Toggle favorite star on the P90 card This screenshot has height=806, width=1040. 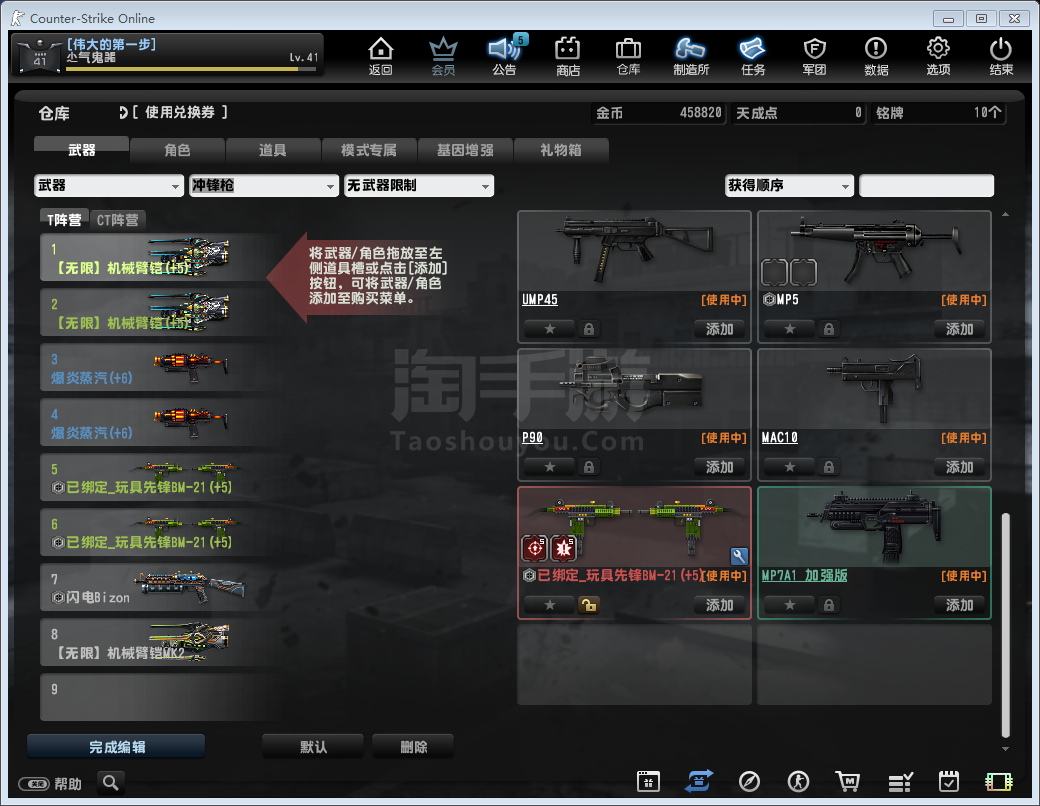pyautogui.click(x=550, y=467)
